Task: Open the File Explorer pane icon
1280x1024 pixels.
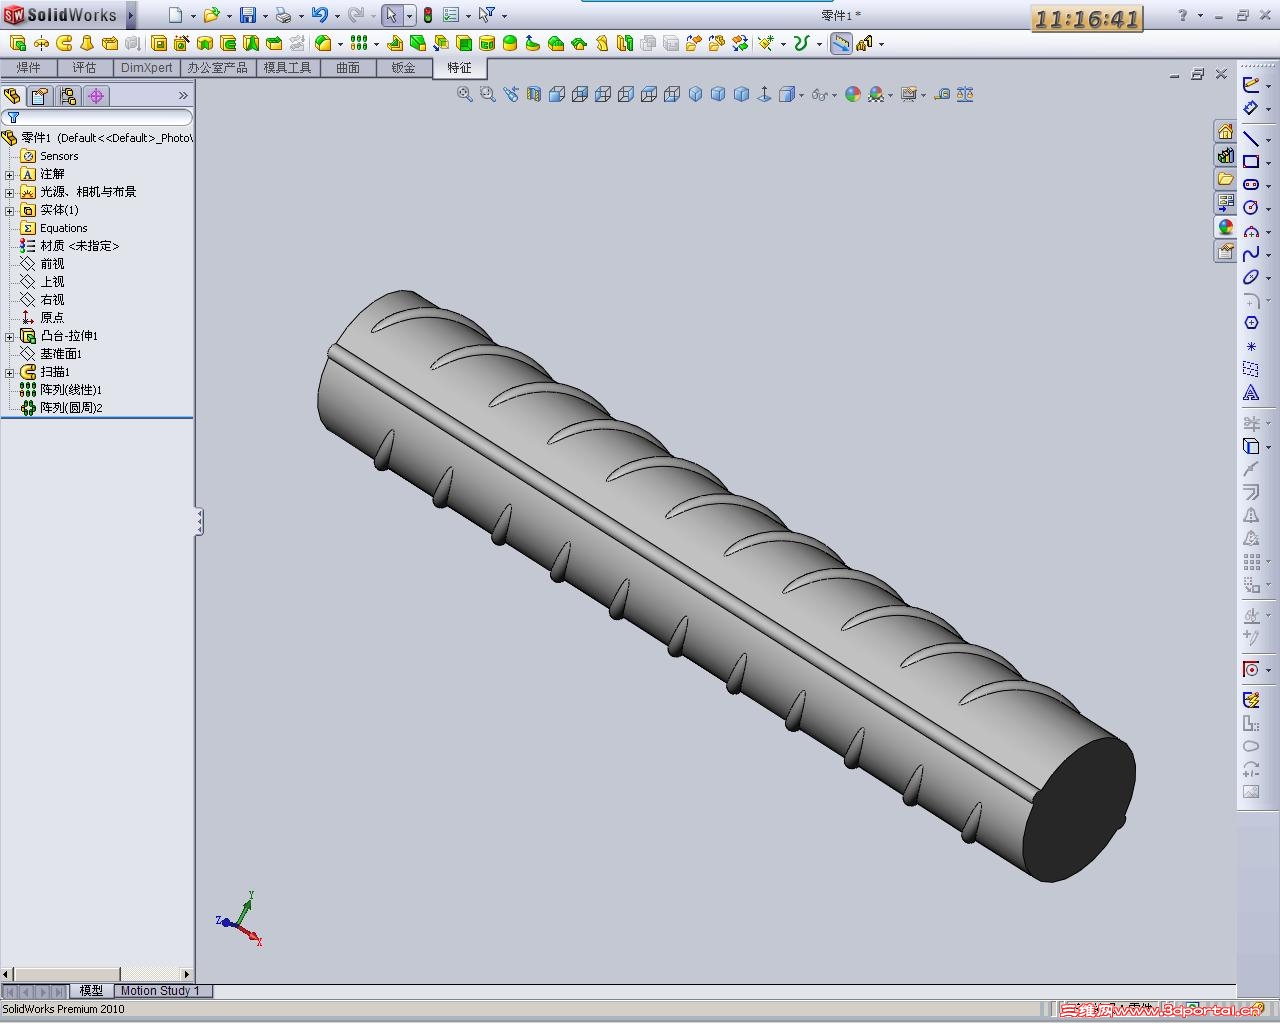Action: pyautogui.click(x=1225, y=180)
